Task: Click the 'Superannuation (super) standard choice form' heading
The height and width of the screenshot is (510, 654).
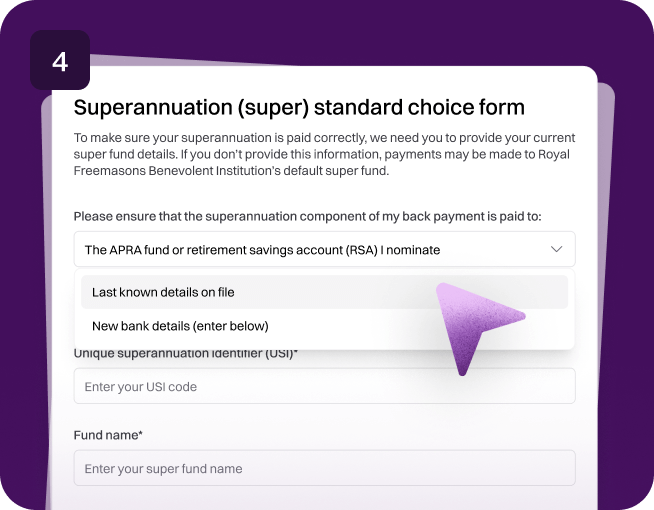Action: 299,108
